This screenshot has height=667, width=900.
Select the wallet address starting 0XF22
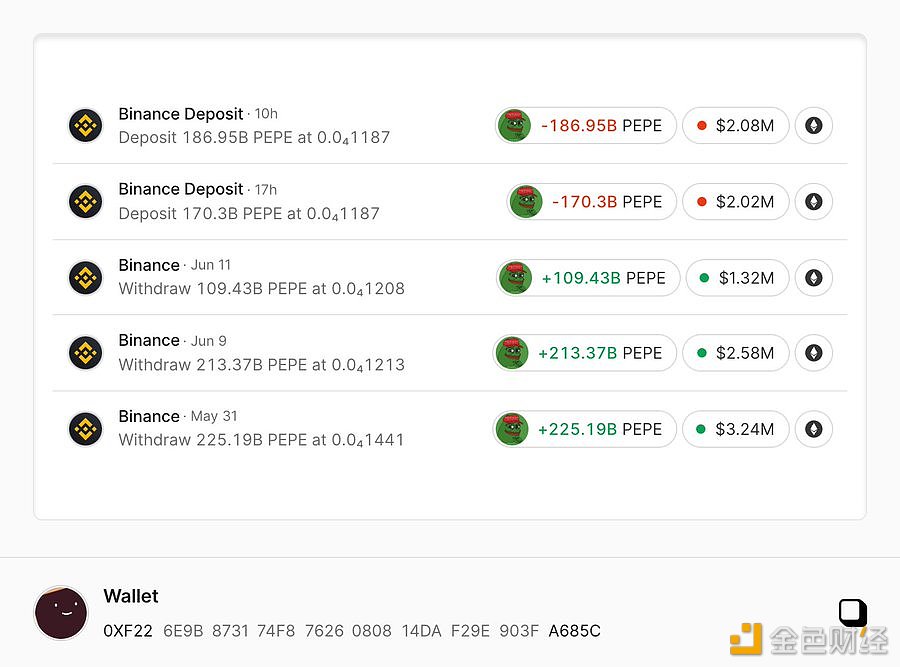352,631
